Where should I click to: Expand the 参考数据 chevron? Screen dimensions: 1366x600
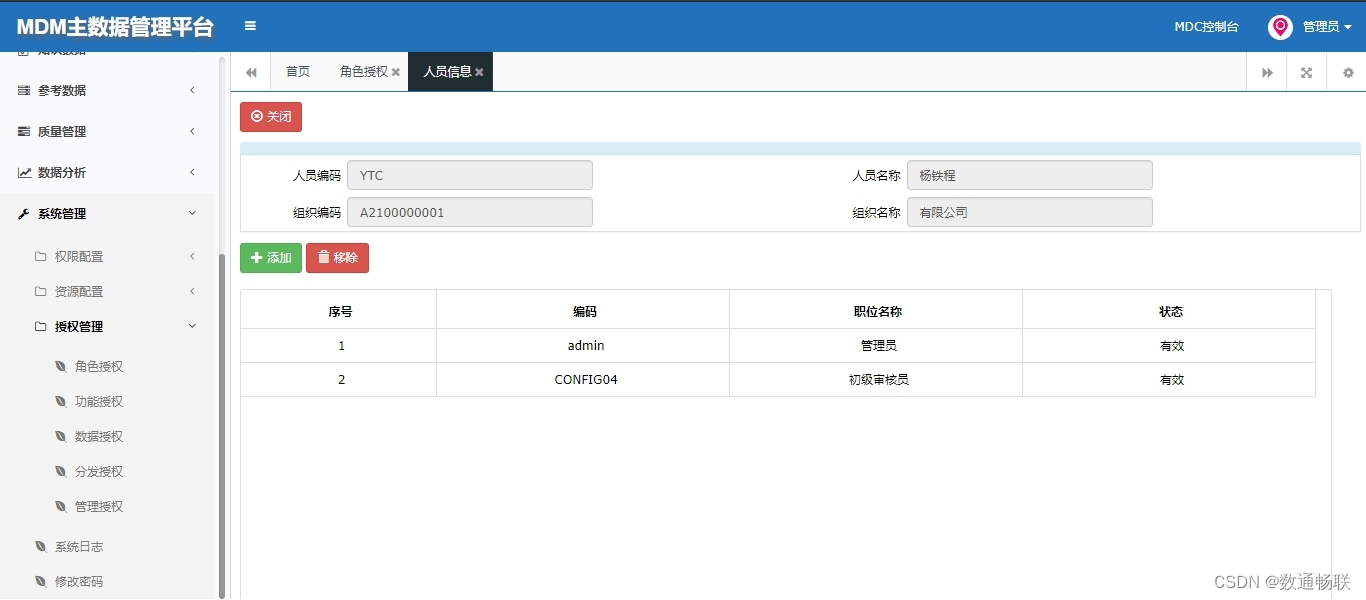pyautogui.click(x=192, y=90)
